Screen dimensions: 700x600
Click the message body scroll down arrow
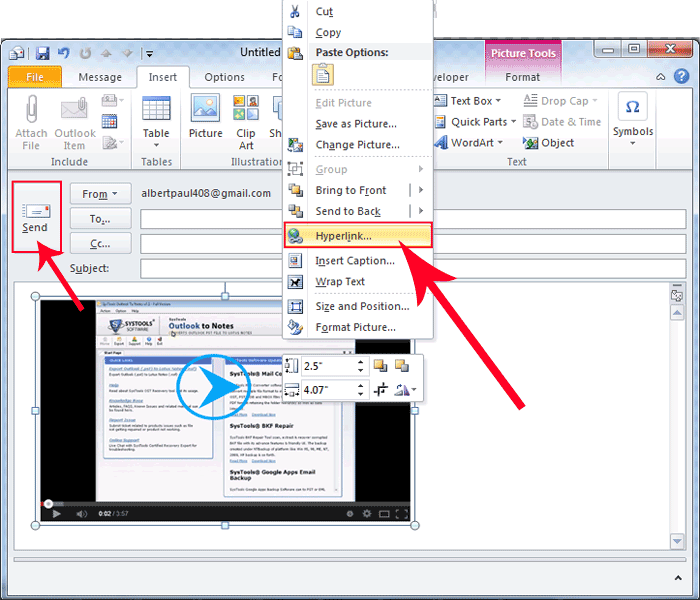click(x=677, y=541)
